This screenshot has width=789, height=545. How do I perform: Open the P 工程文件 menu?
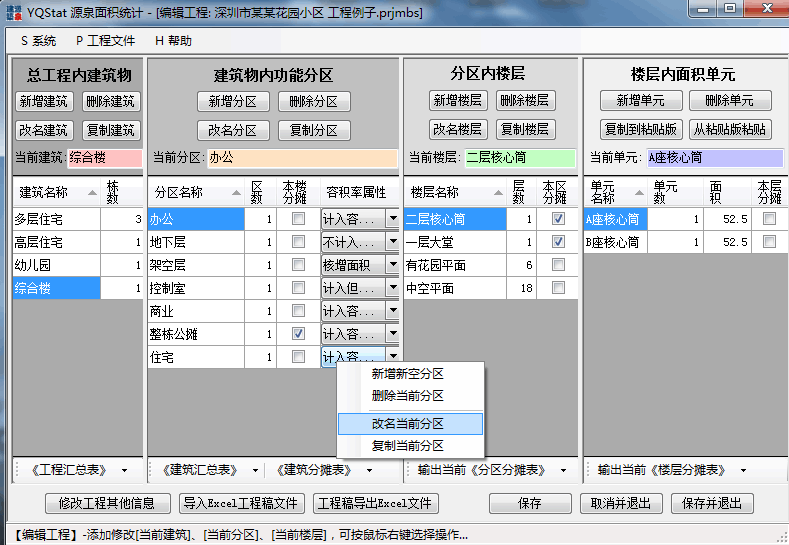[106, 41]
